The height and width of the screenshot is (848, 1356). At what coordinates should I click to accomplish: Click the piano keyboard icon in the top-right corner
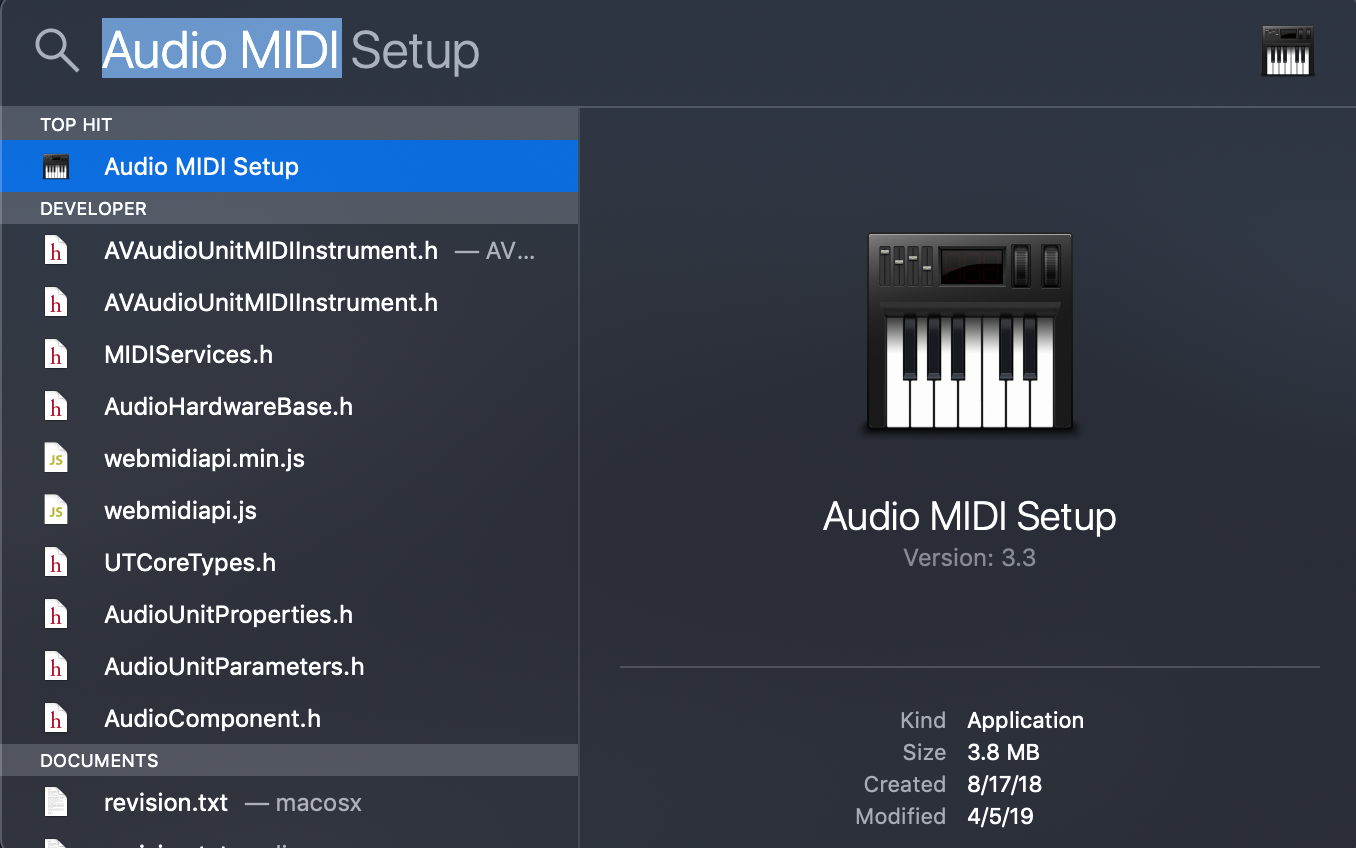tap(1288, 49)
